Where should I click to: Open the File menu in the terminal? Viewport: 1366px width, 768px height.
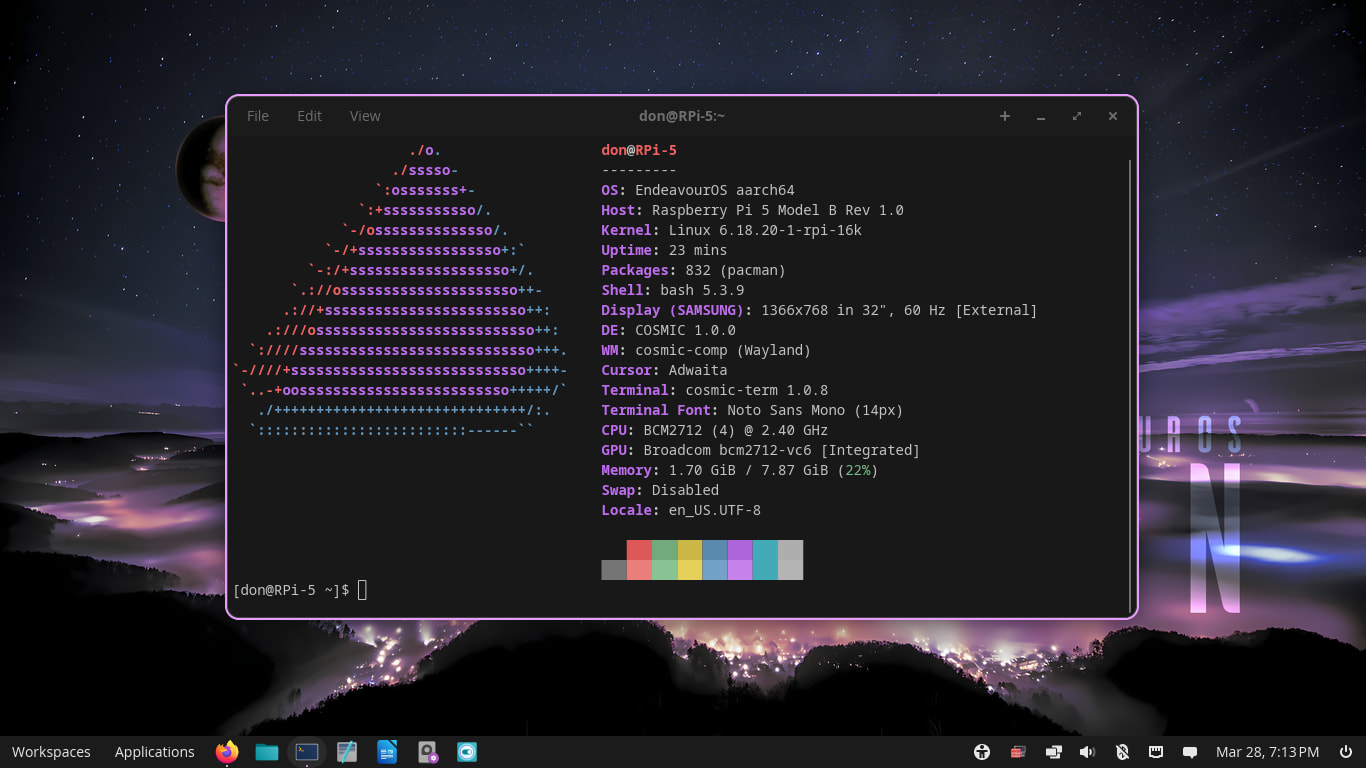258,116
